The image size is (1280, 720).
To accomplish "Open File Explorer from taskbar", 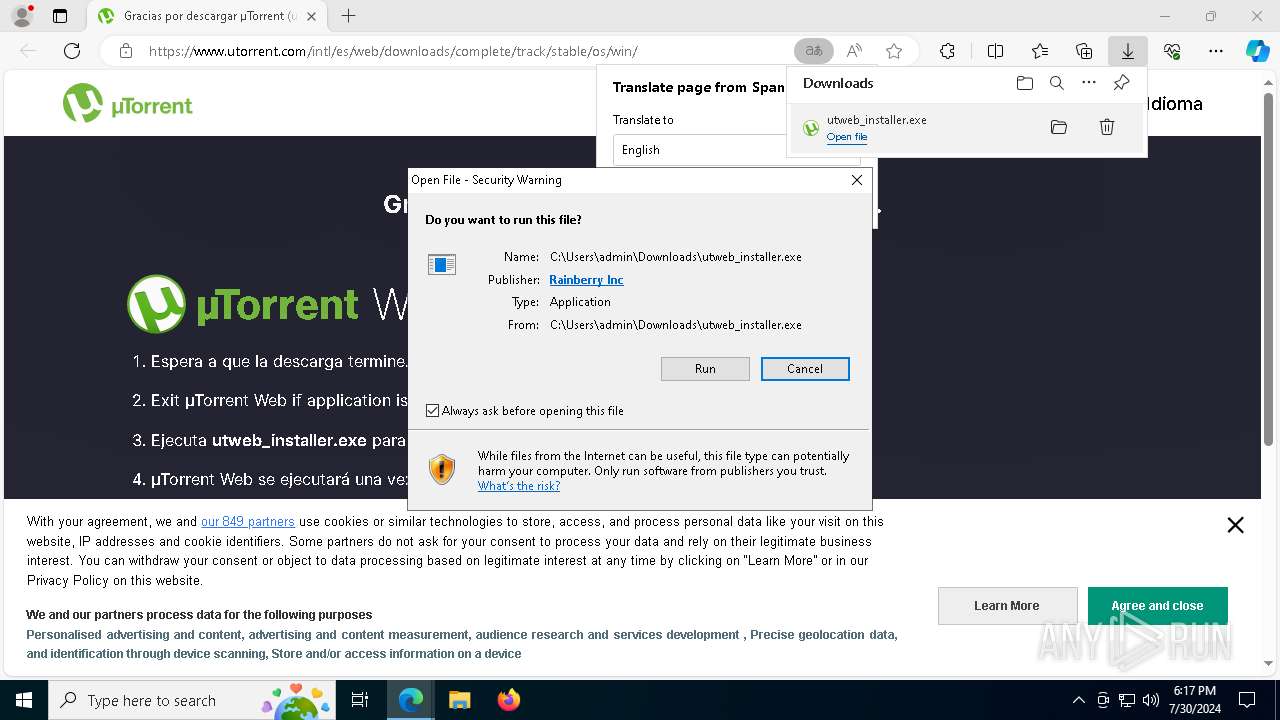I will click(x=459, y=700).
